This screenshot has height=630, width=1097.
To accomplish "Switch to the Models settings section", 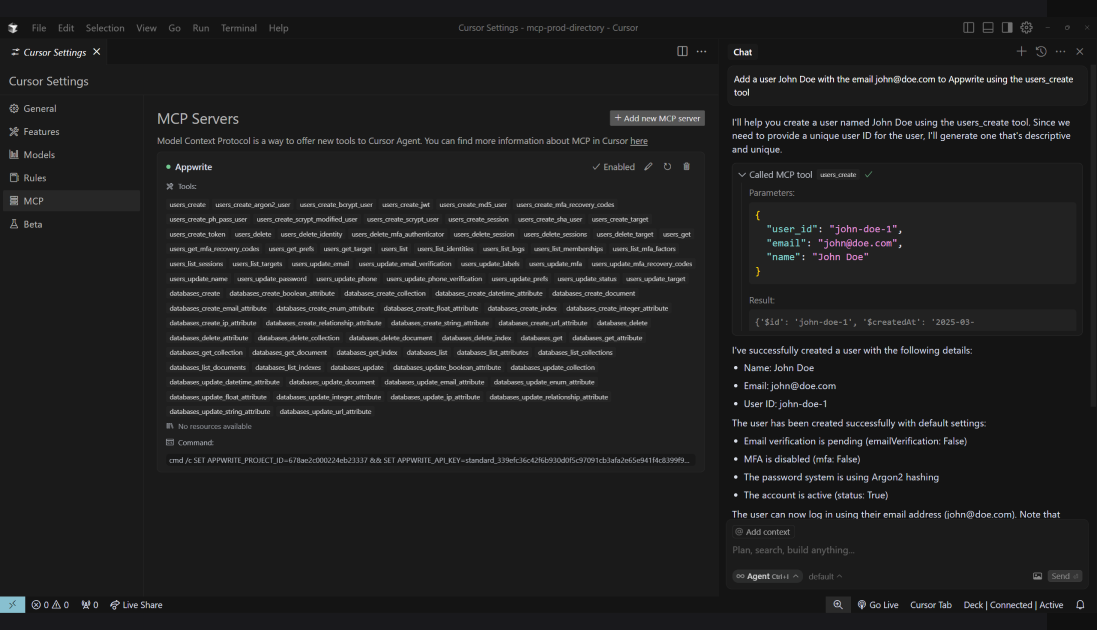I will (39, 155).
